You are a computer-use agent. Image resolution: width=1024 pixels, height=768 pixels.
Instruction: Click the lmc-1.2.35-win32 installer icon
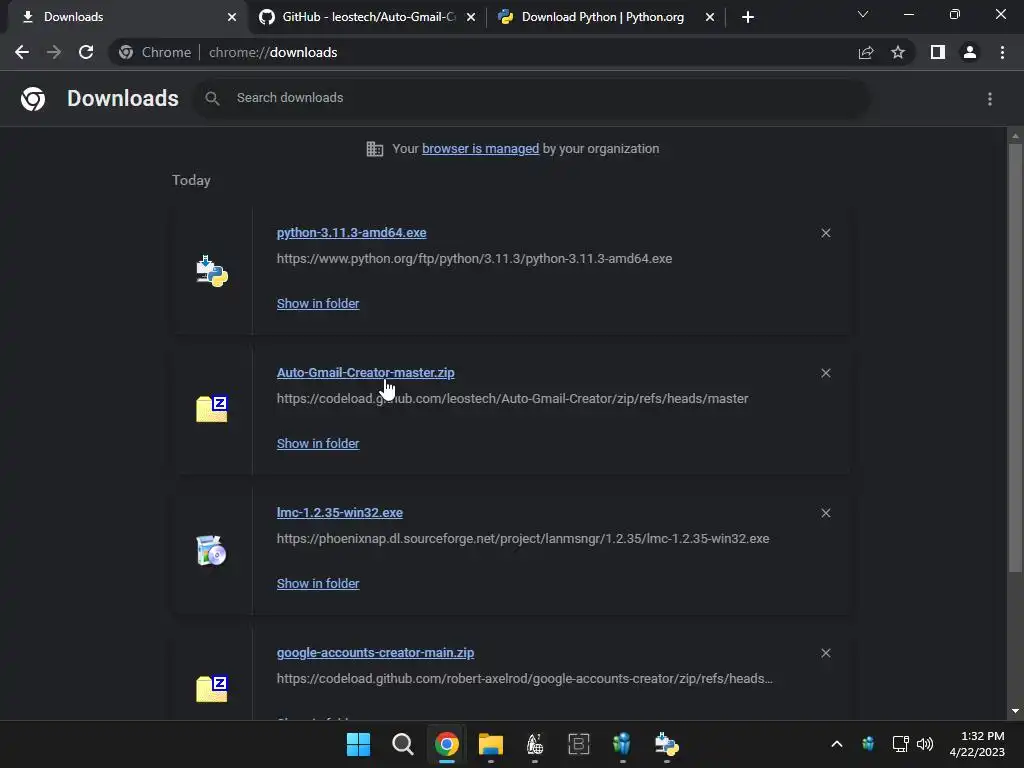[212, 550]
